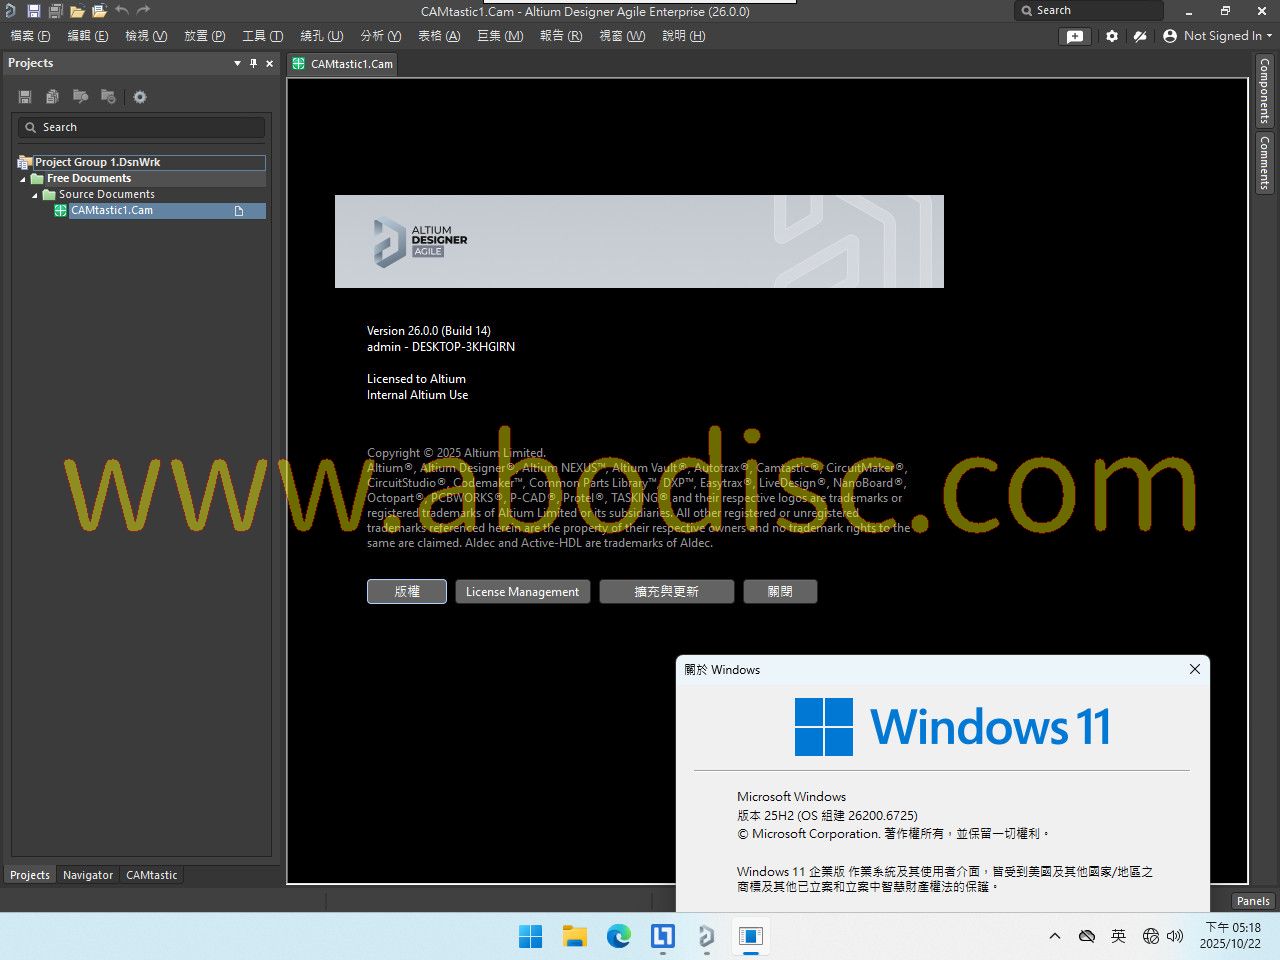This screenshot has height=960, width=1280.
Task: Collapse the Free Documents tree node
Action: pos(23,179)
